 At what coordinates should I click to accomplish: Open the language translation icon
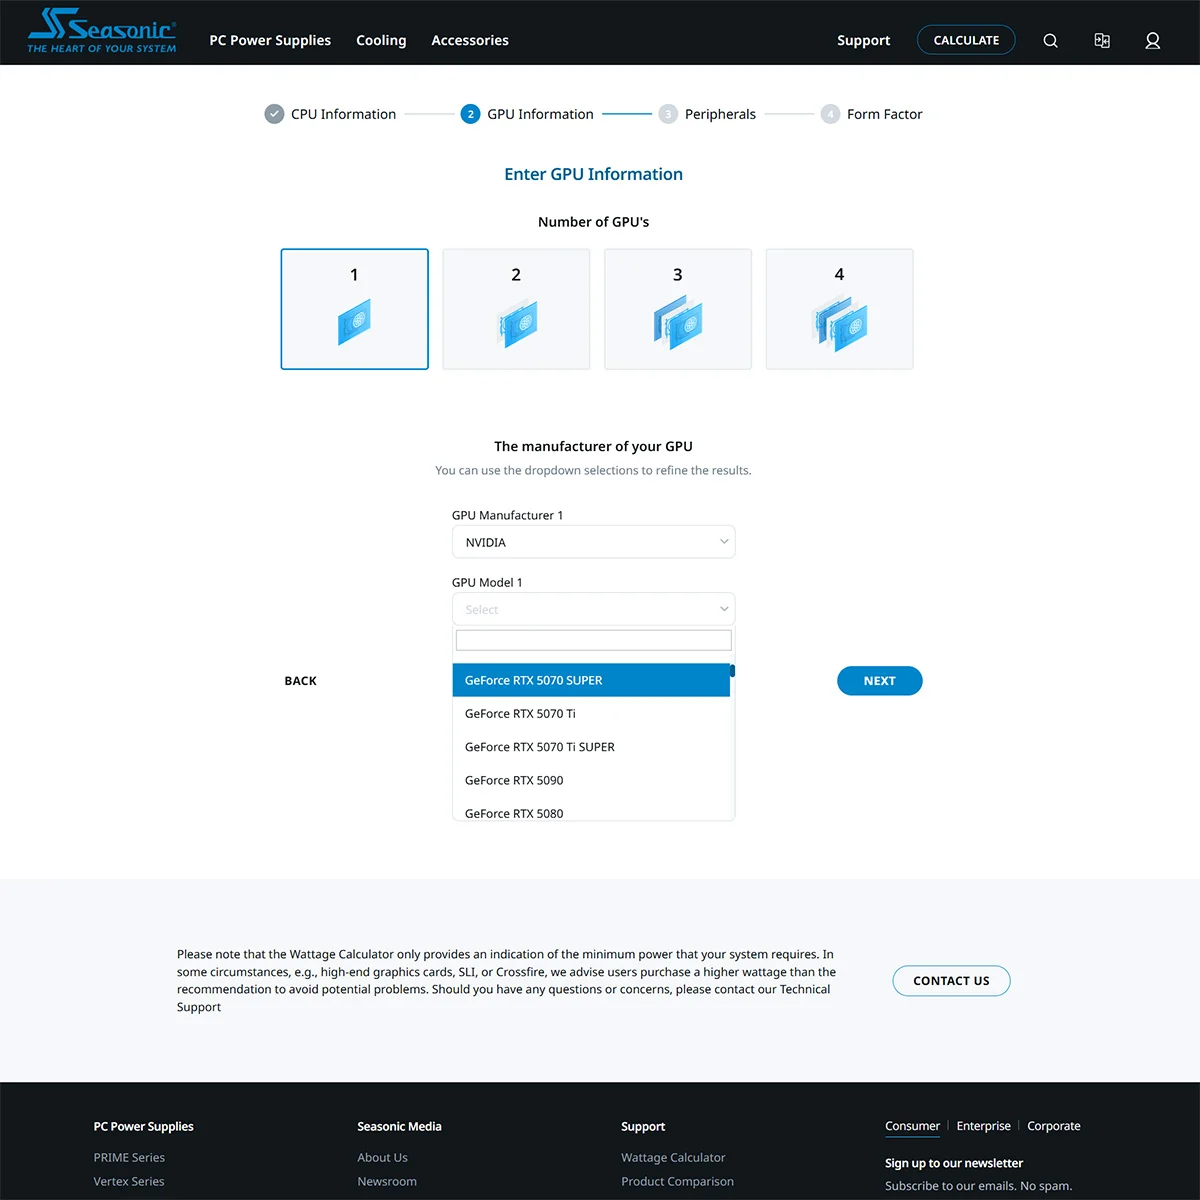point(1102,40)
